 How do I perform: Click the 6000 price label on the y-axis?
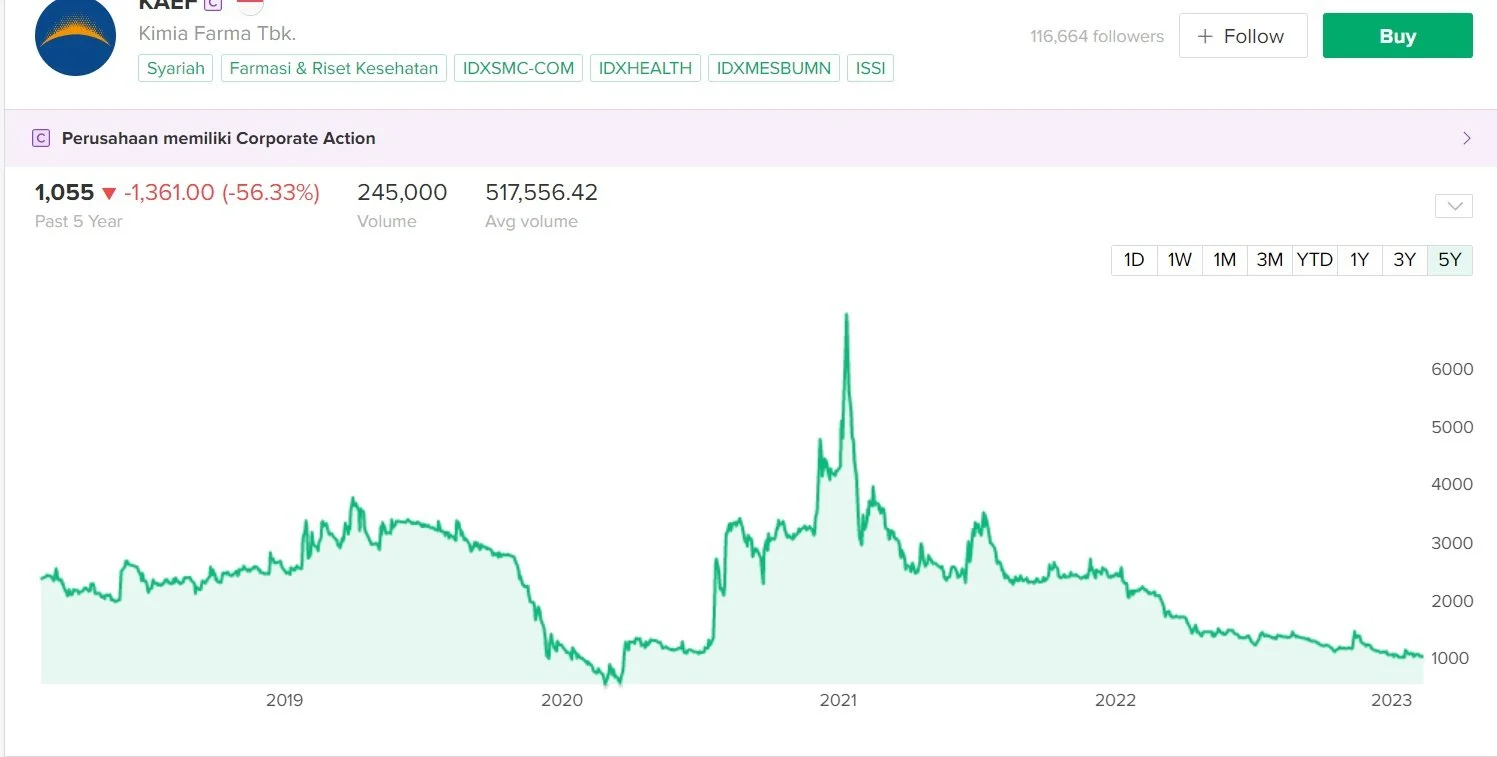1452,369
